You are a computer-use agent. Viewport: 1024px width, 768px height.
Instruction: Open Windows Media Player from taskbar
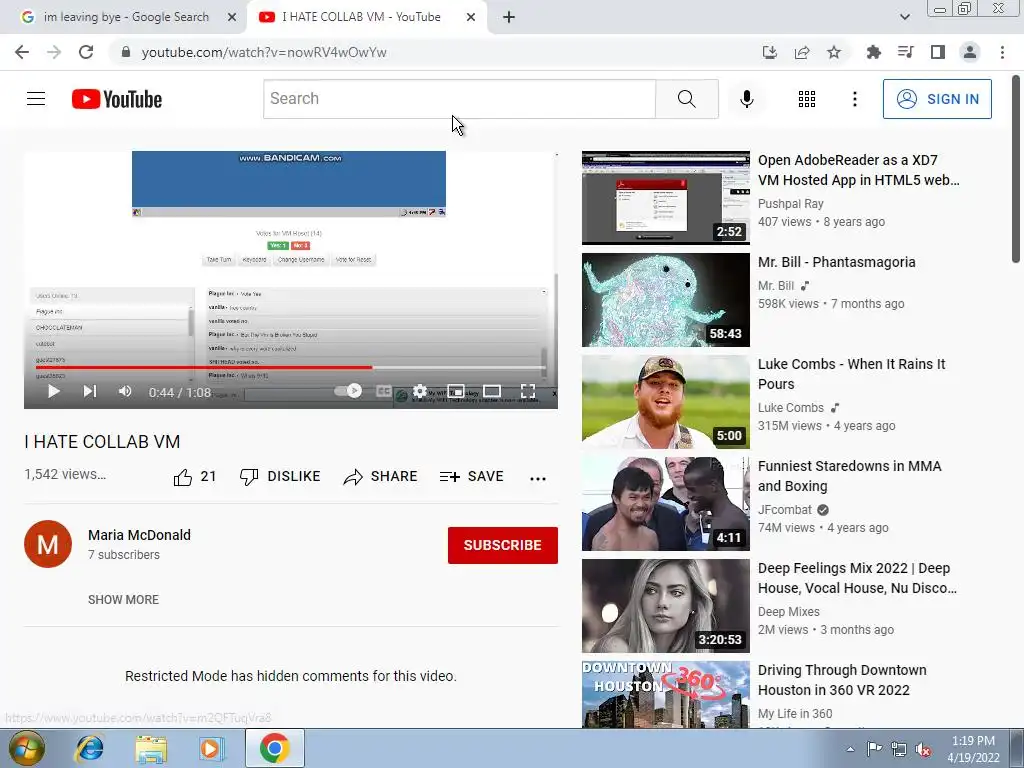pos(212,748)
